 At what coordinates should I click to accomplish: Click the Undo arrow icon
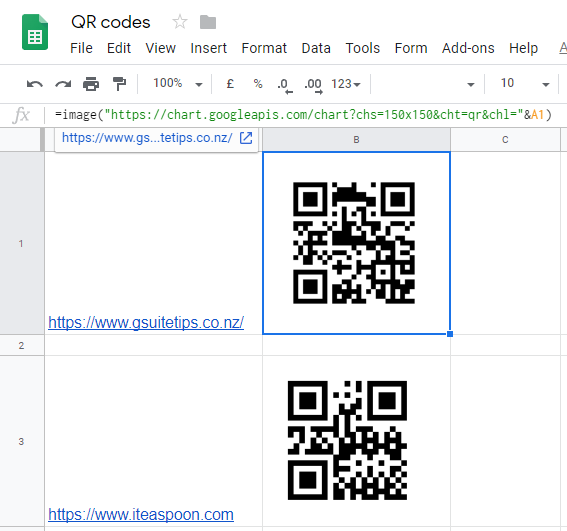(35, 84)
